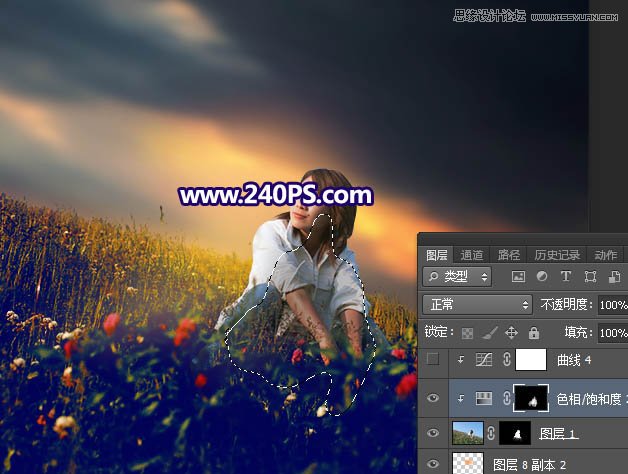Click the lock image pixels brush icon
628x474 pixels.
click(489, 333)
